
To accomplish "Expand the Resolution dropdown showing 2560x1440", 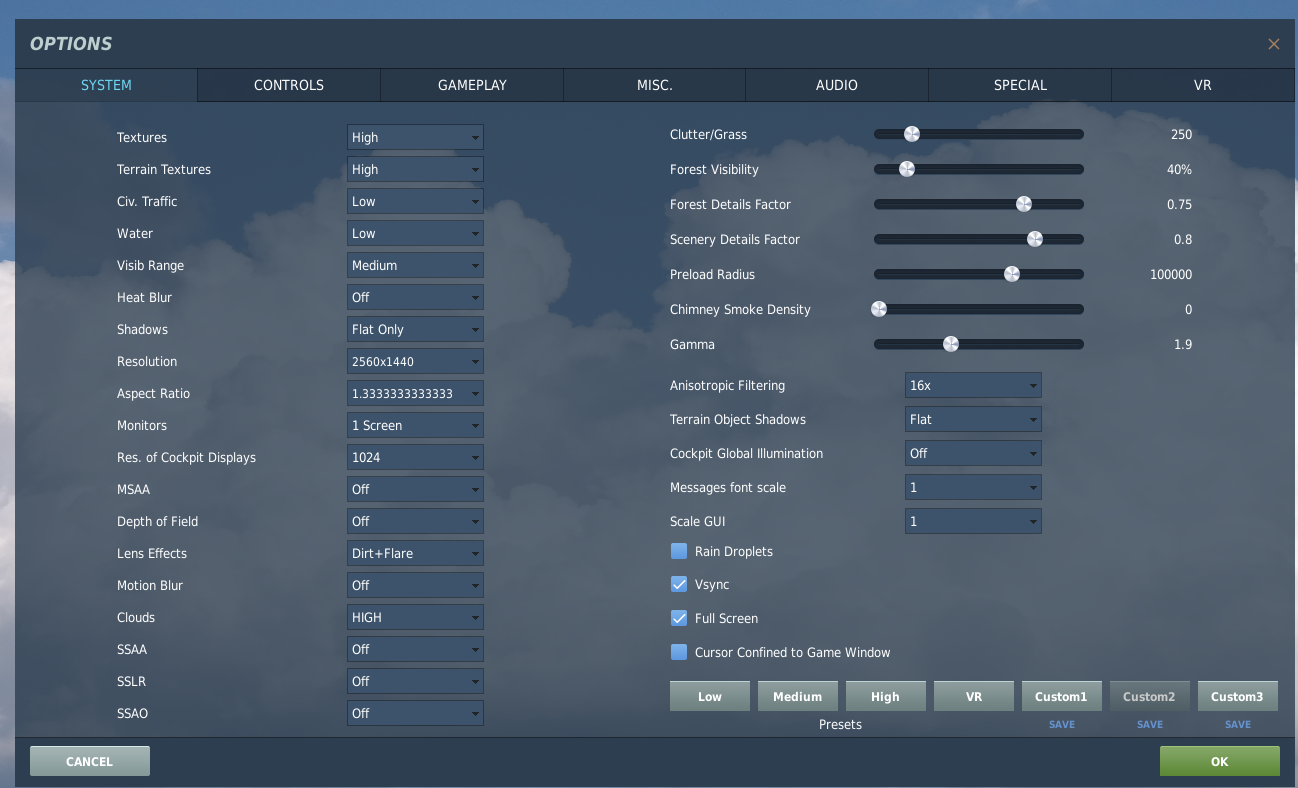I will pyautogui.click(x=415, y=361).
